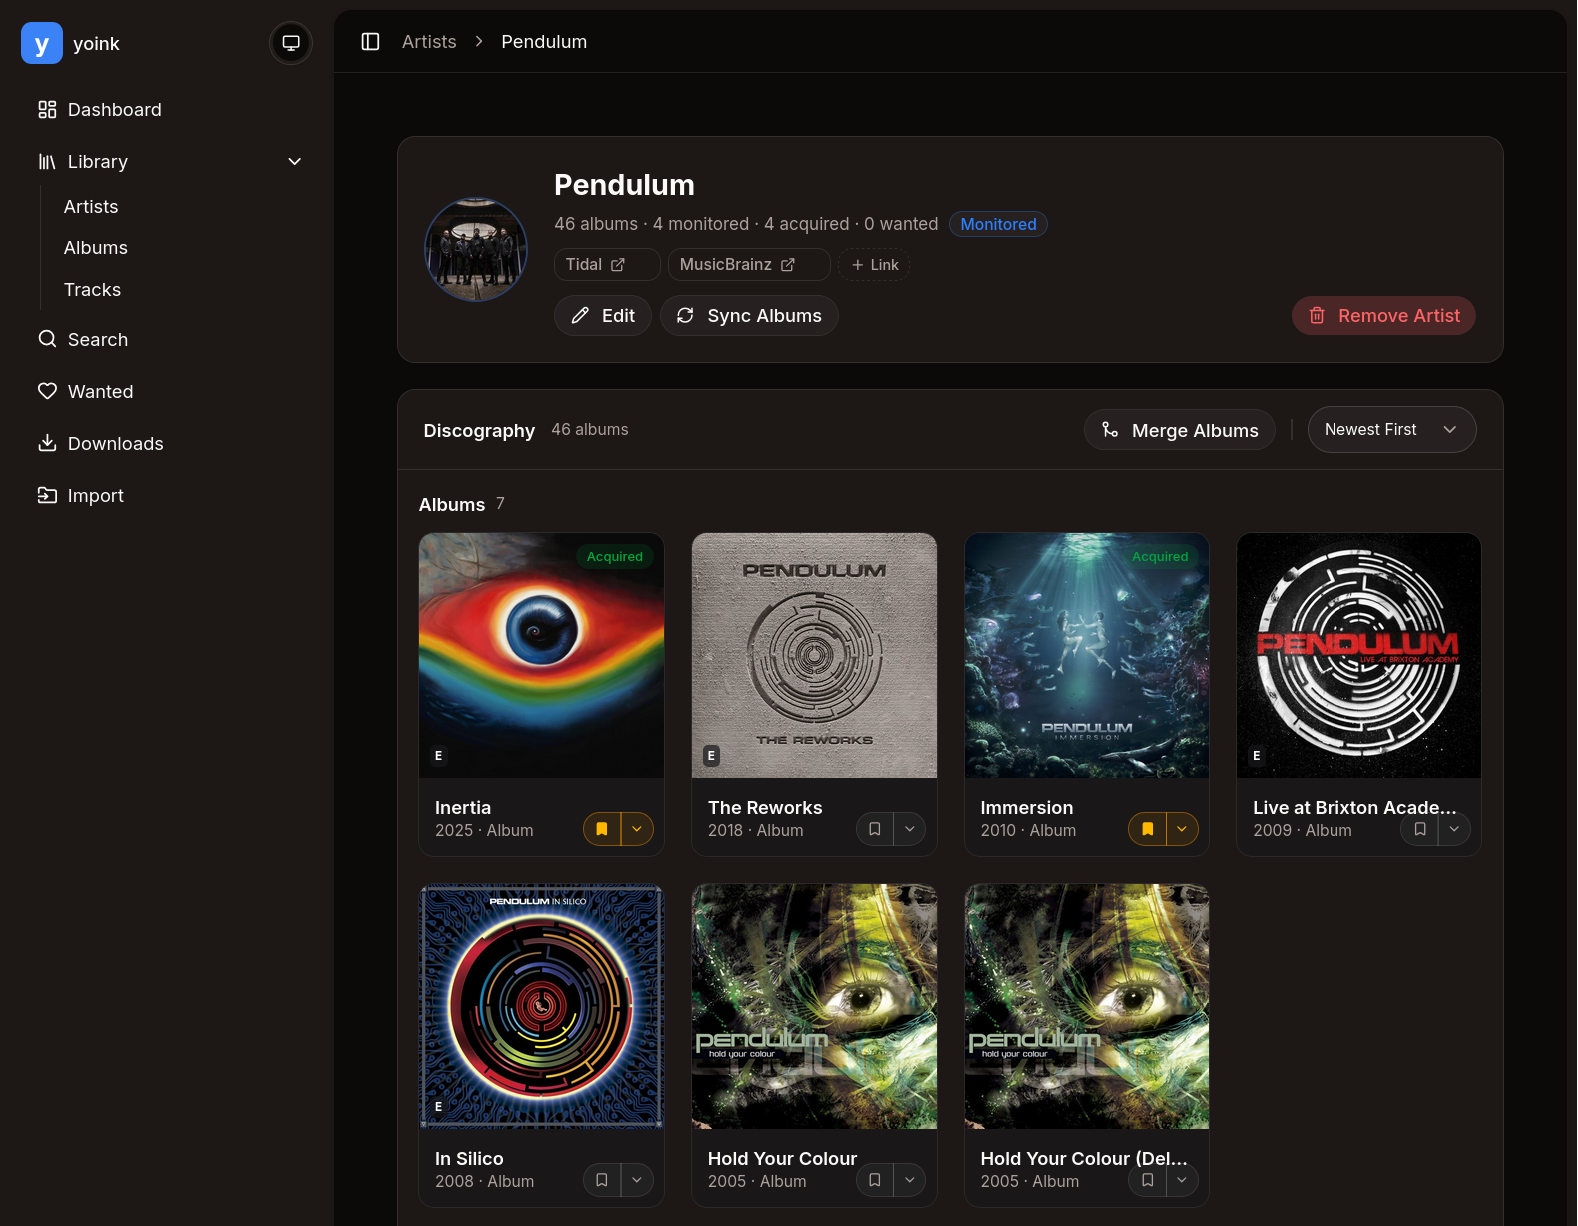
Task: Click the Pendulum artist name heading
Action: 624,185
